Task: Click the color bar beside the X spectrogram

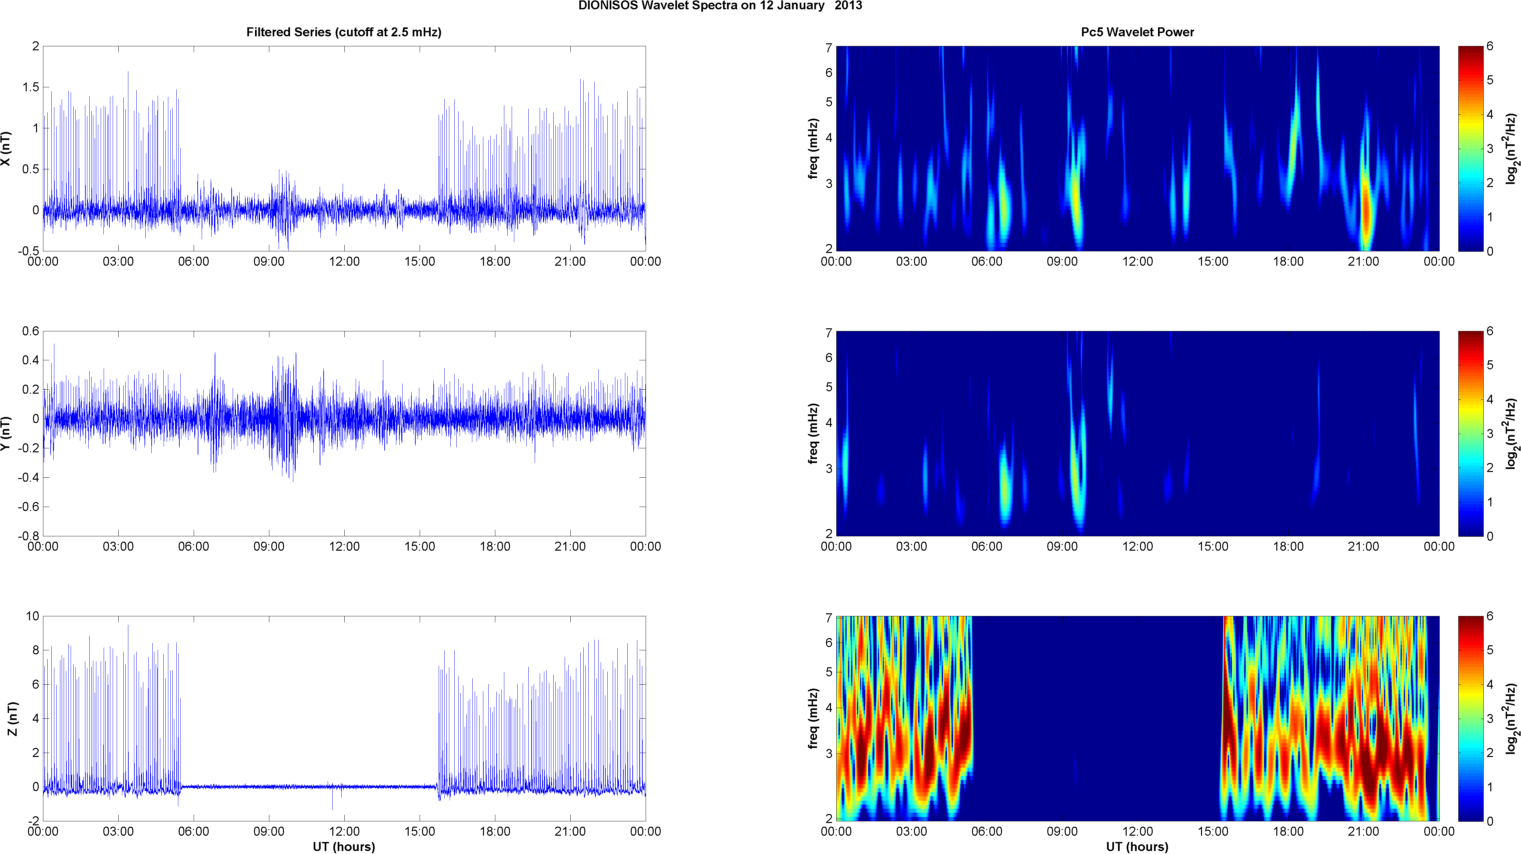Action: coord(1470,148)
